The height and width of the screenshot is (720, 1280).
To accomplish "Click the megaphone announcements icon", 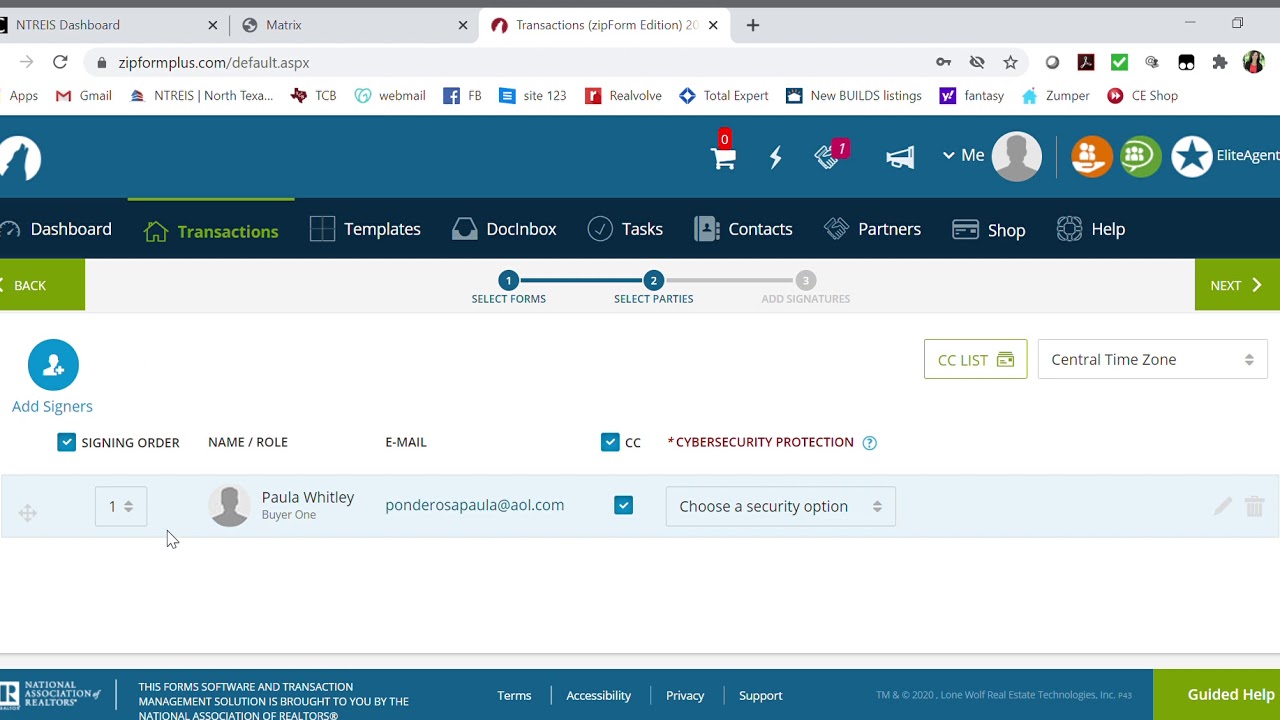I will [x=900, y=157].
